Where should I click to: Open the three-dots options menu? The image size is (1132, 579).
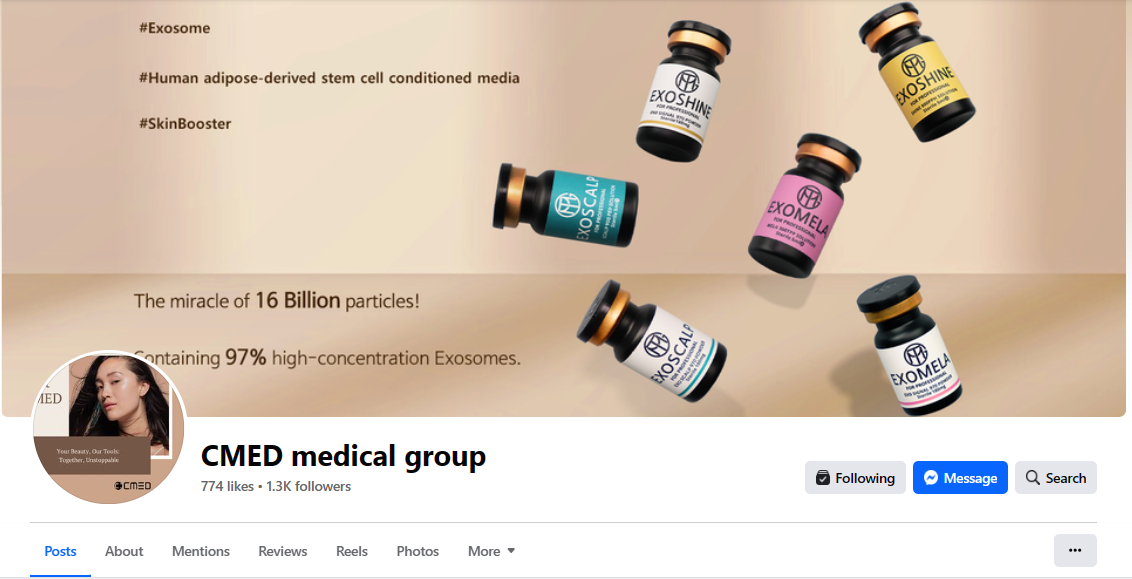tap(1075, 550)
